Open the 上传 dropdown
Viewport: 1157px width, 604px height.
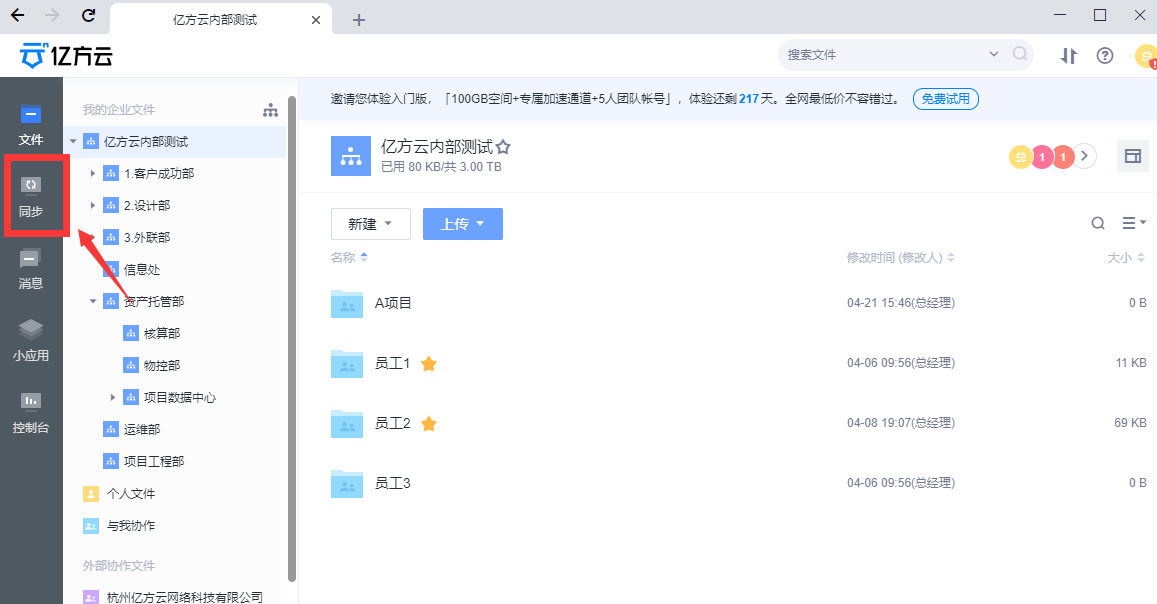463,223
